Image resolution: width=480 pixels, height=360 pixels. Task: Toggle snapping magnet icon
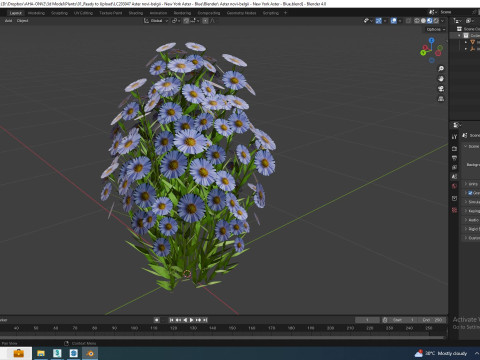(186, 21)
